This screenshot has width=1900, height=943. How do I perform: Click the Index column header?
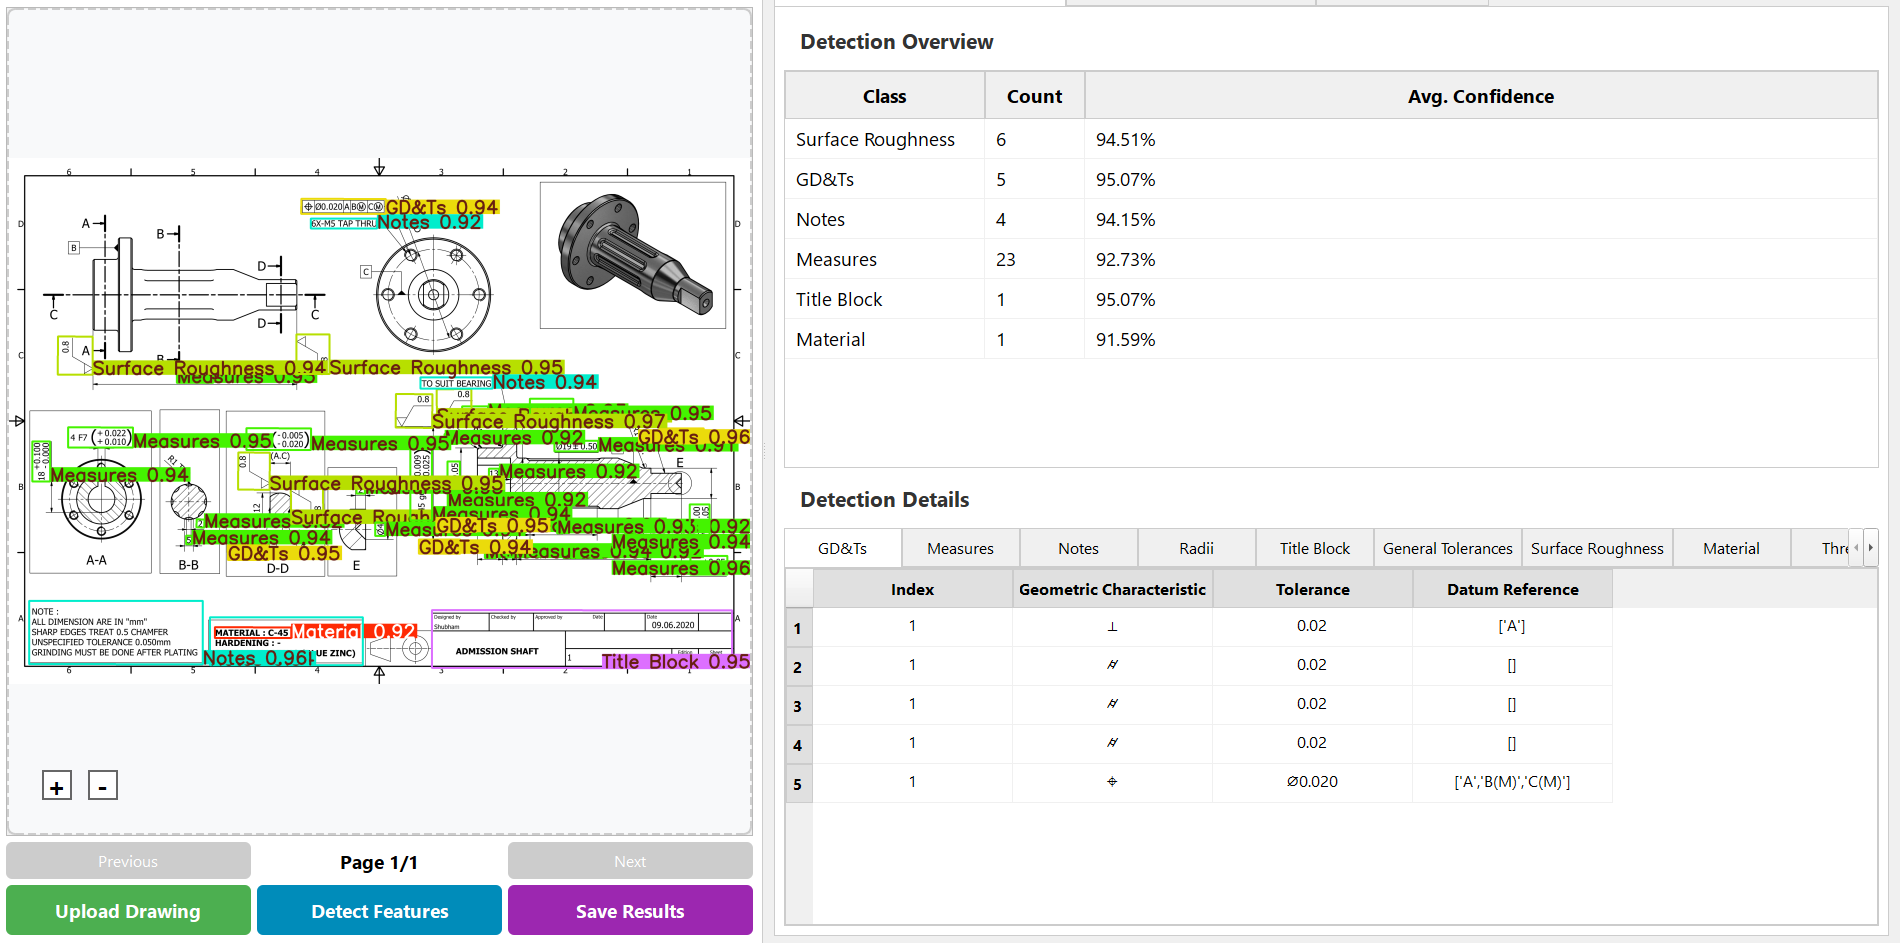[x=912, y=589]
